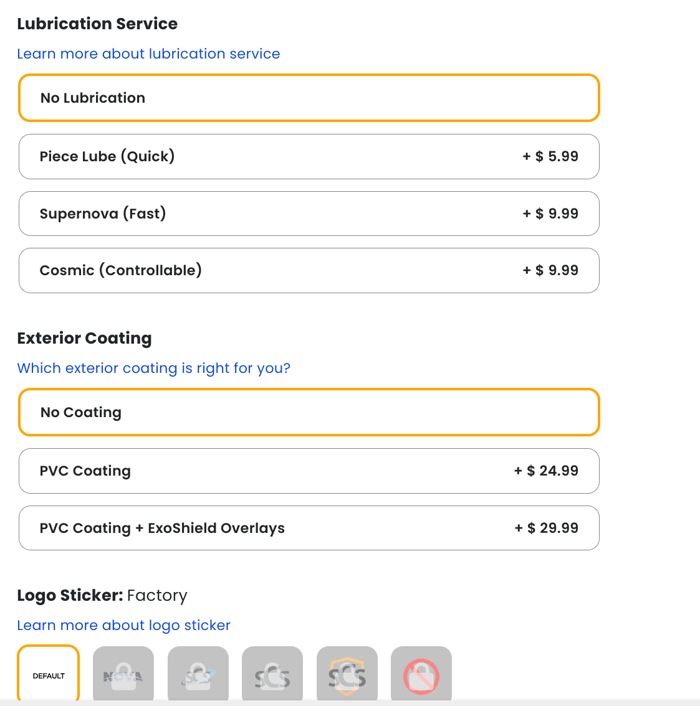This screenshot has height=706, width=700.
Task: Select PVC Coating + ExoShield Overlays
Action: click(308, 528)
